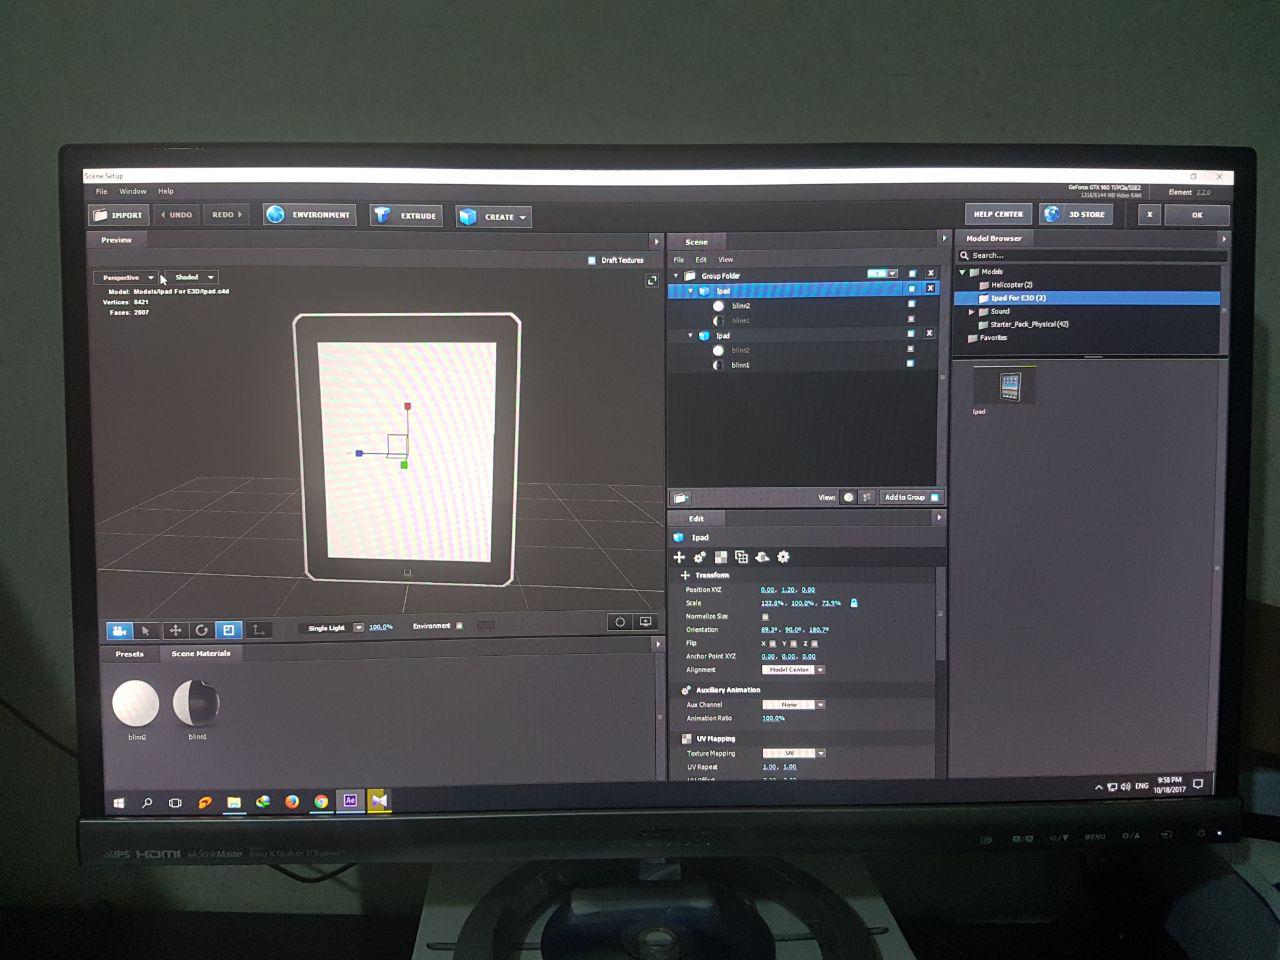
Task: Select the blinn2 material sphere in Scene Materials
Action: (136, 703)
